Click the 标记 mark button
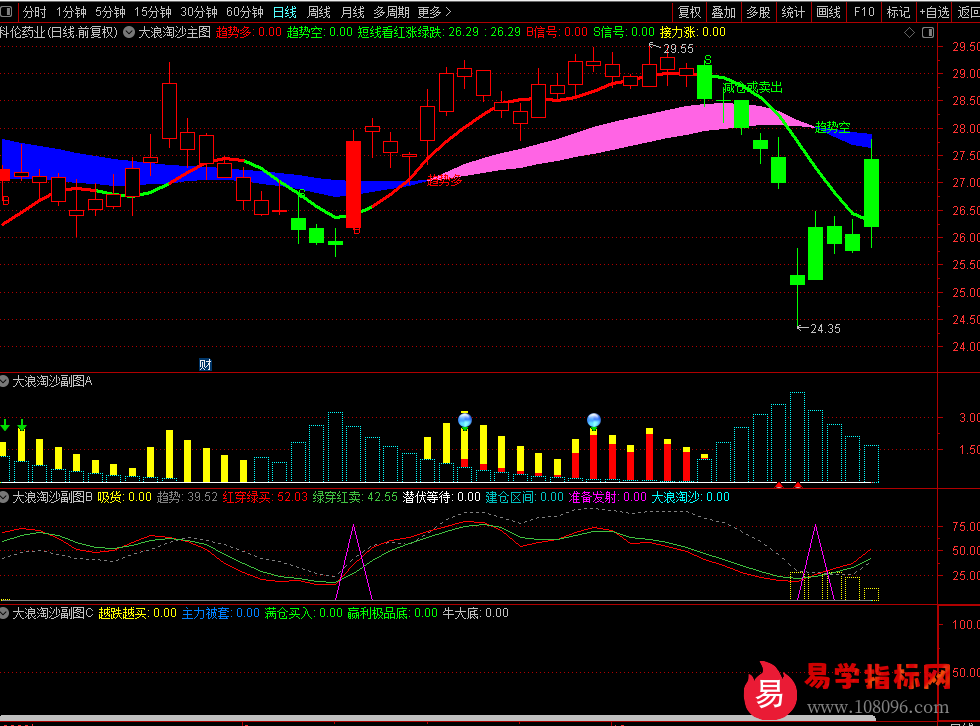 pyautogui.click(x=898, y=12)
